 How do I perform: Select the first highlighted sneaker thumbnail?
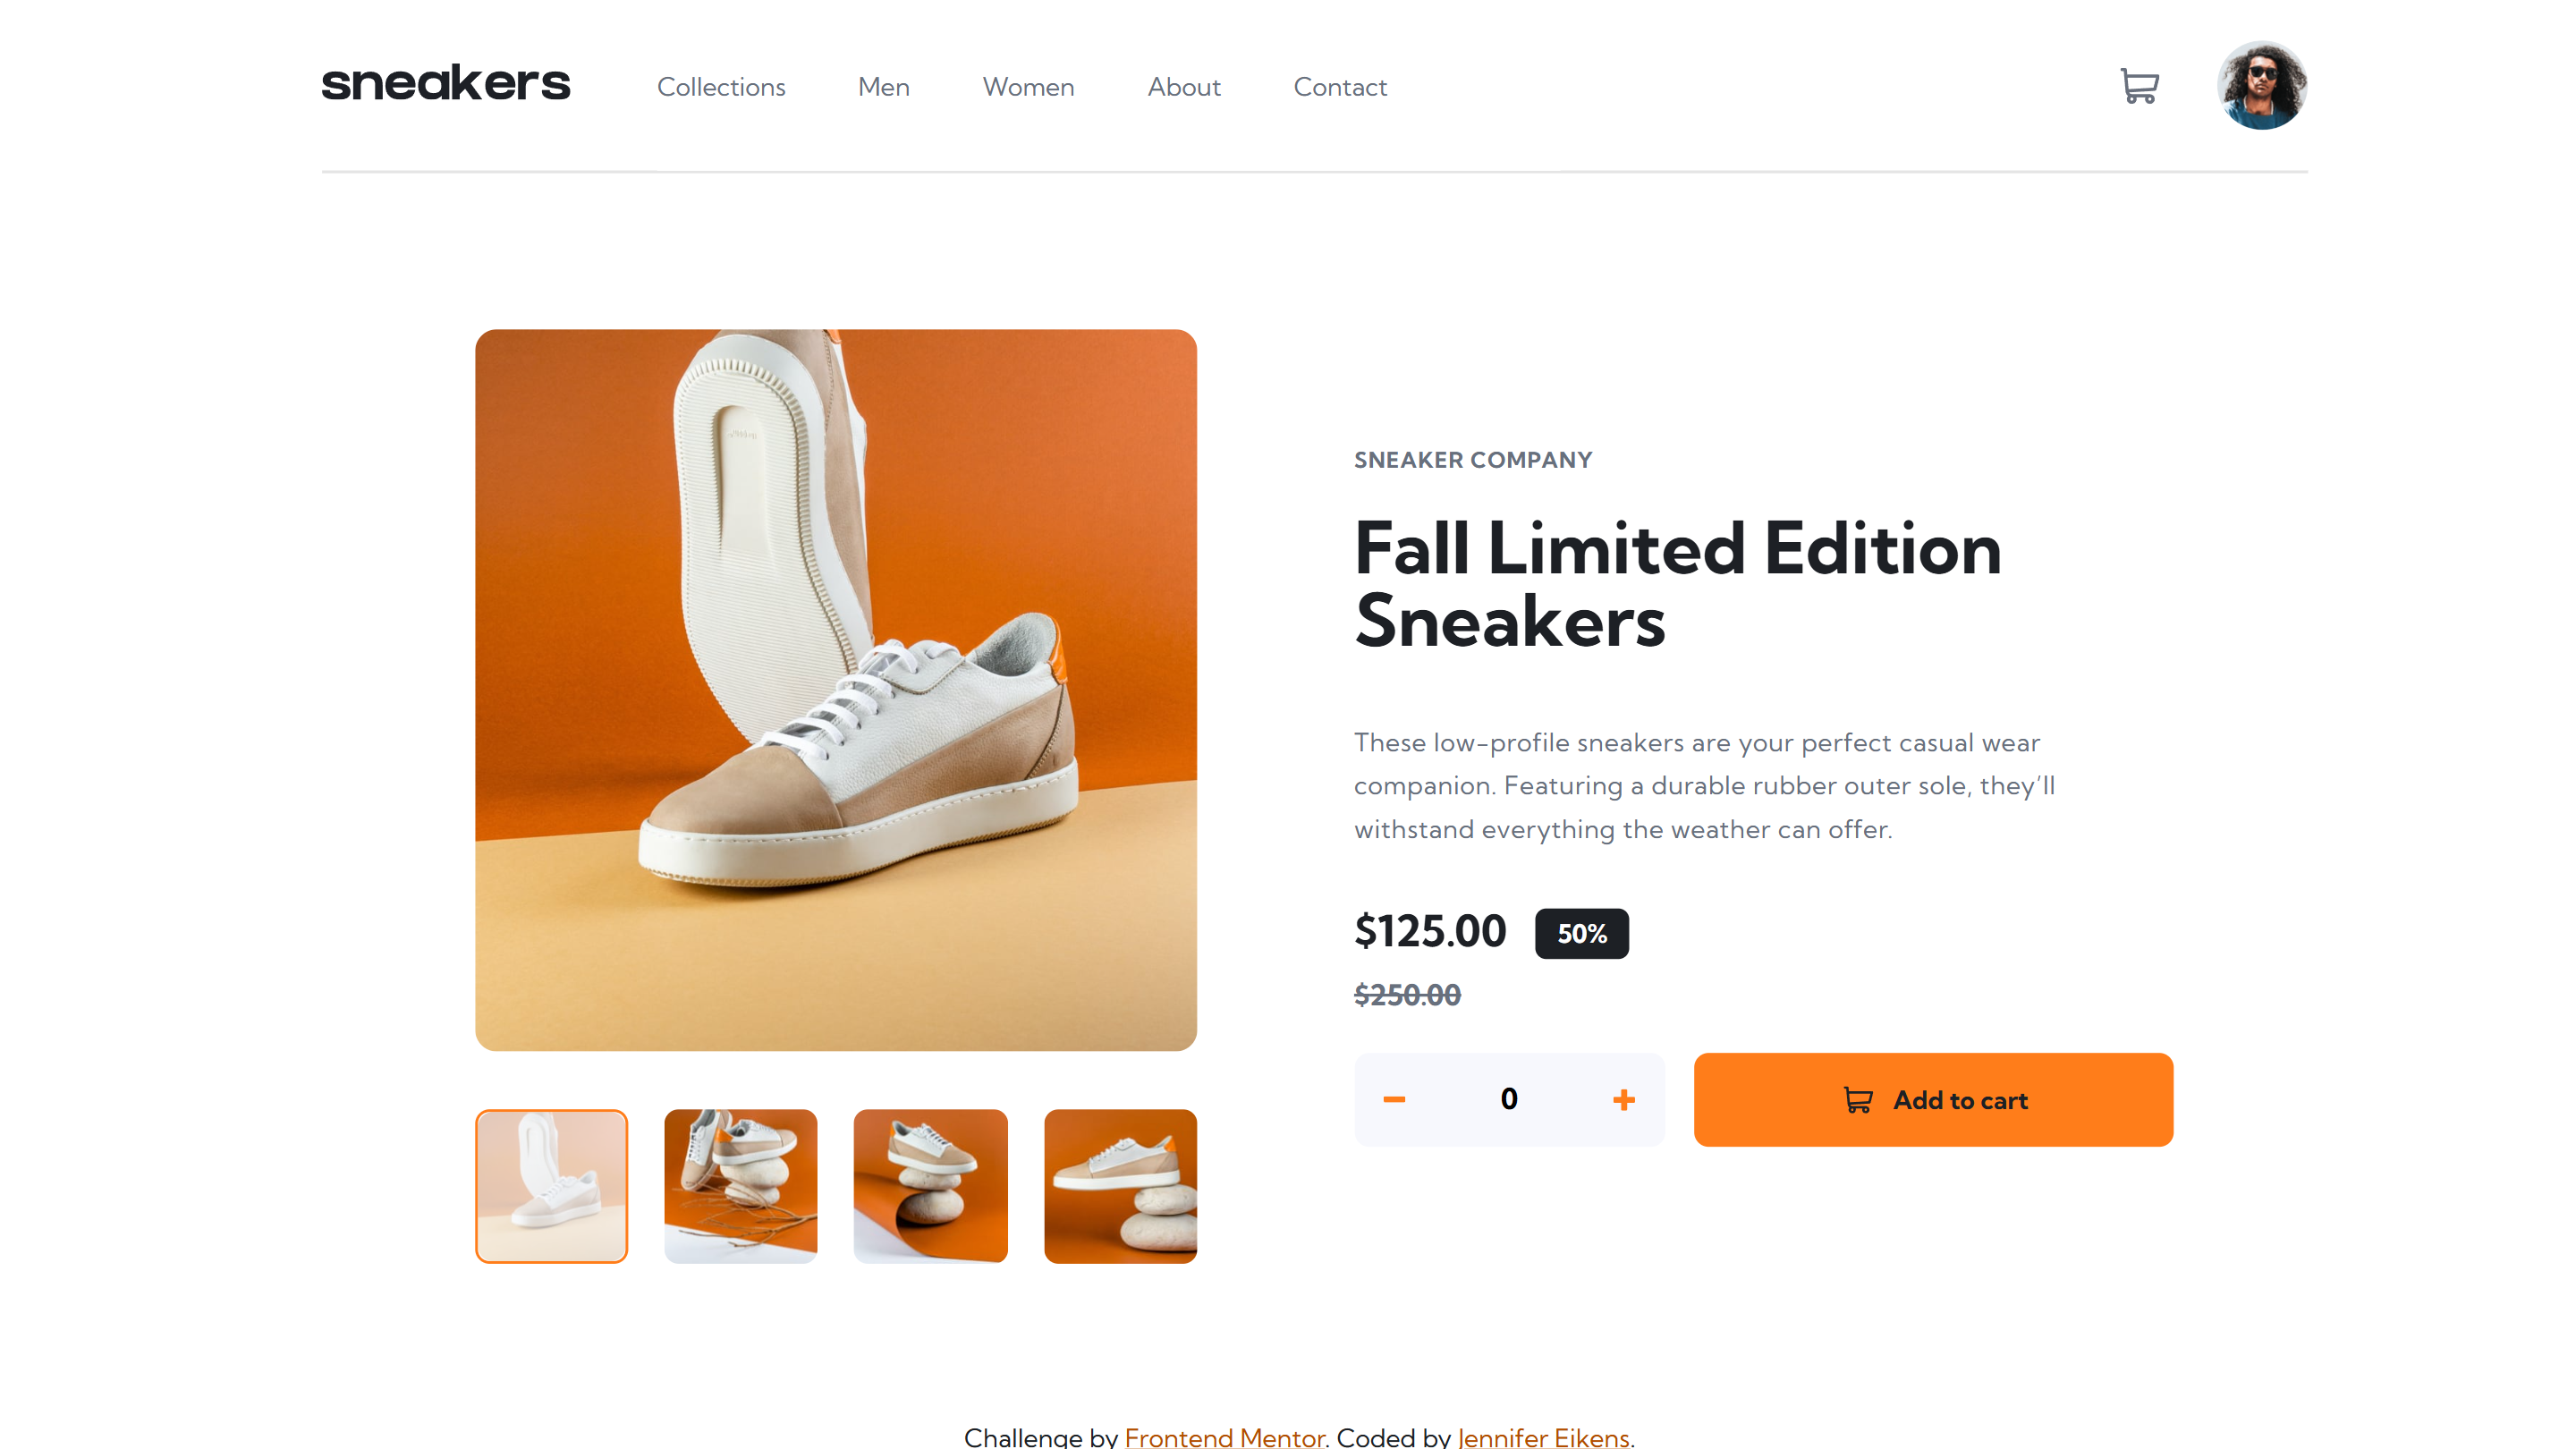tap(551, 1186)
